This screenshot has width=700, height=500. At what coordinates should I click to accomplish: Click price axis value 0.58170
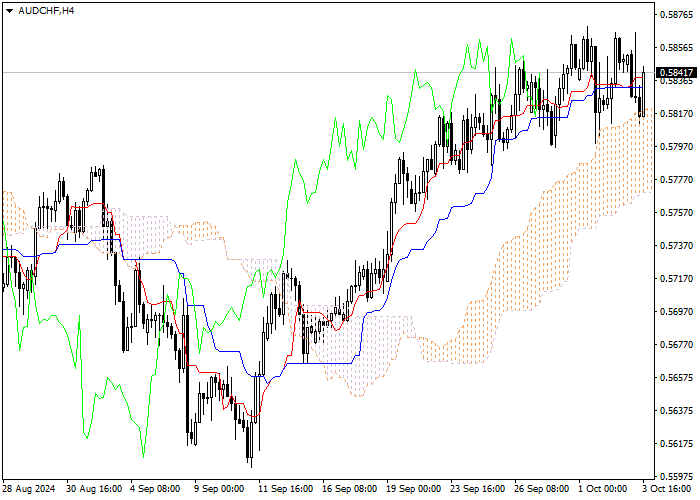point(677,114)
